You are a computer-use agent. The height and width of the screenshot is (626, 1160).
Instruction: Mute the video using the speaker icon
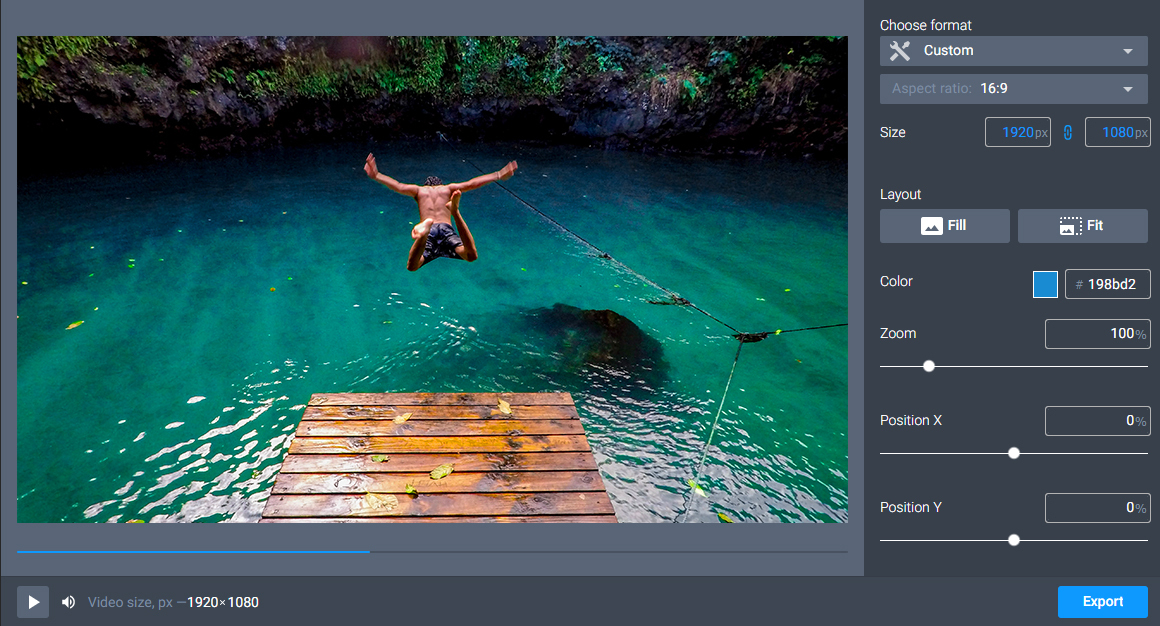click(x=68, y=601)
